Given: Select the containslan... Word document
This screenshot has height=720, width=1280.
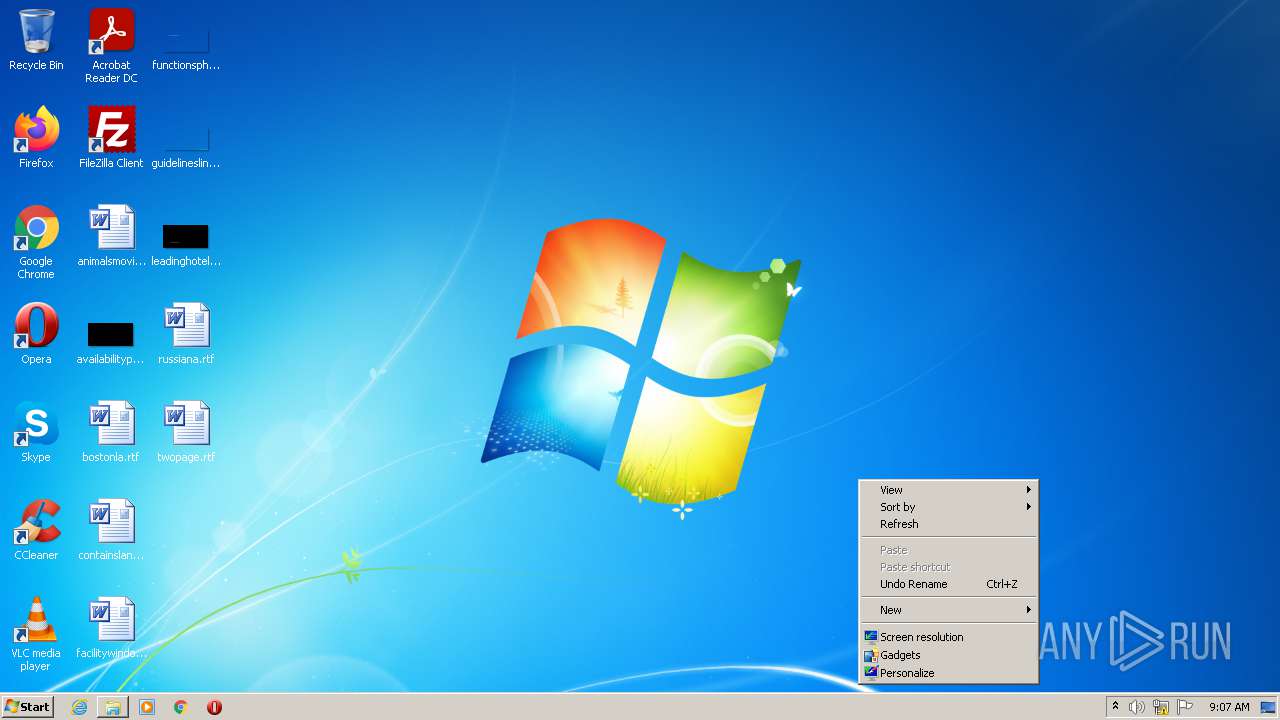Looking at the screenshot, I should click(111, 530).
